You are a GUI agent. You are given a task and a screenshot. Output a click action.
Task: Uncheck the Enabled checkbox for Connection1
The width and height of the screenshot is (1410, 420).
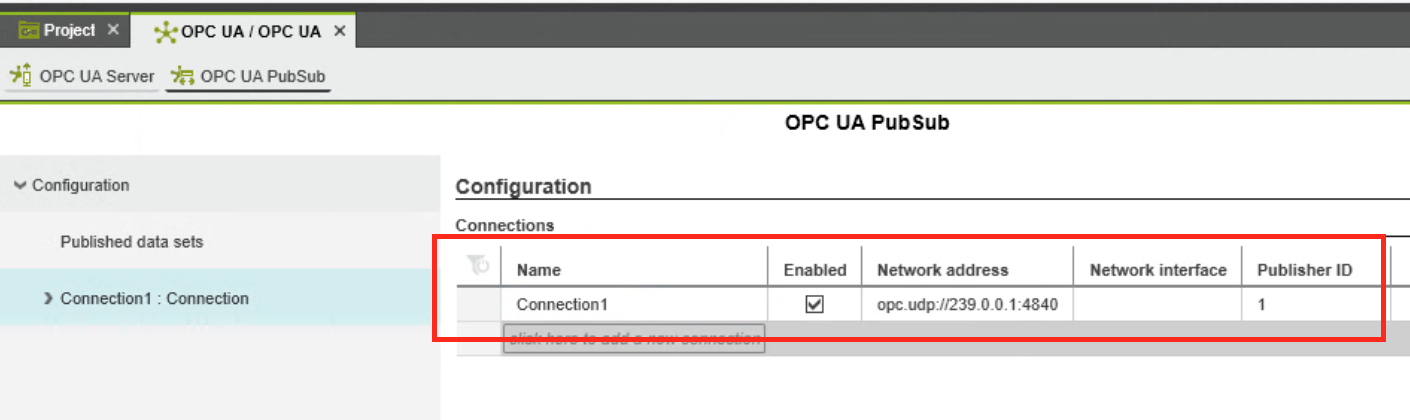814,305
